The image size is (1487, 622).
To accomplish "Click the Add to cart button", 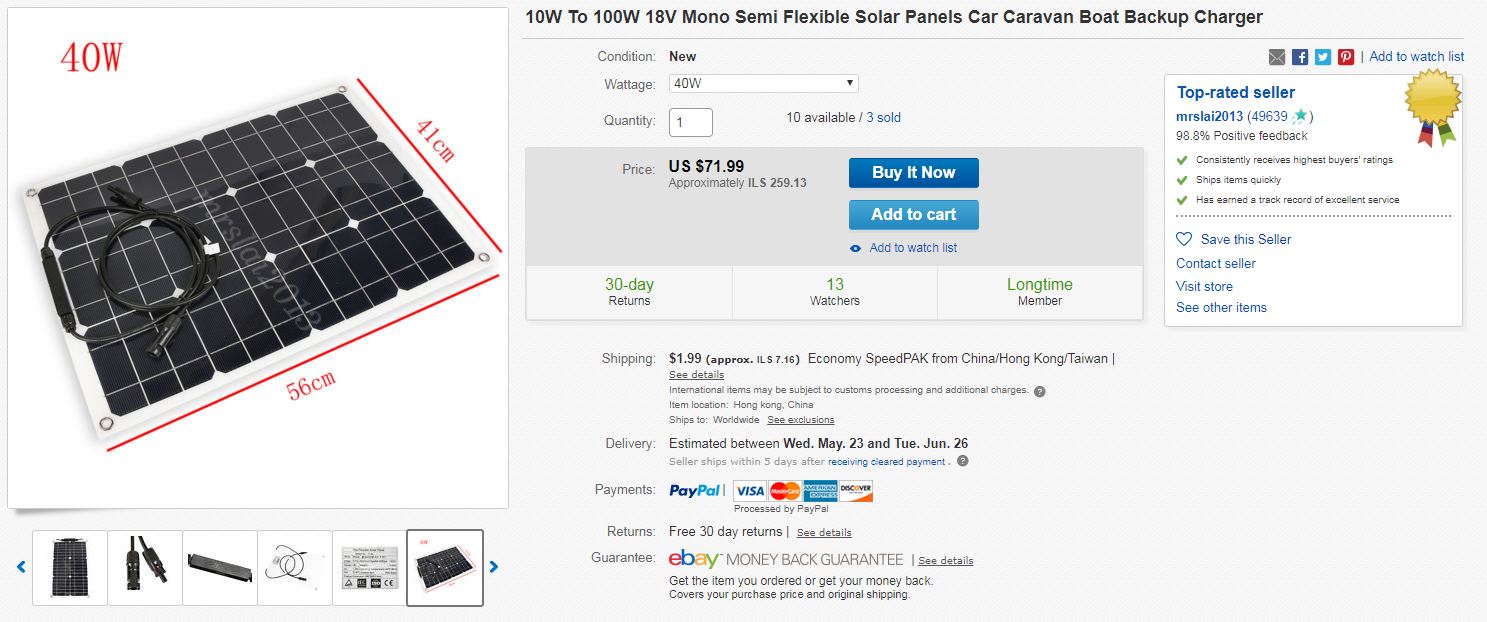I will point(913,214).
